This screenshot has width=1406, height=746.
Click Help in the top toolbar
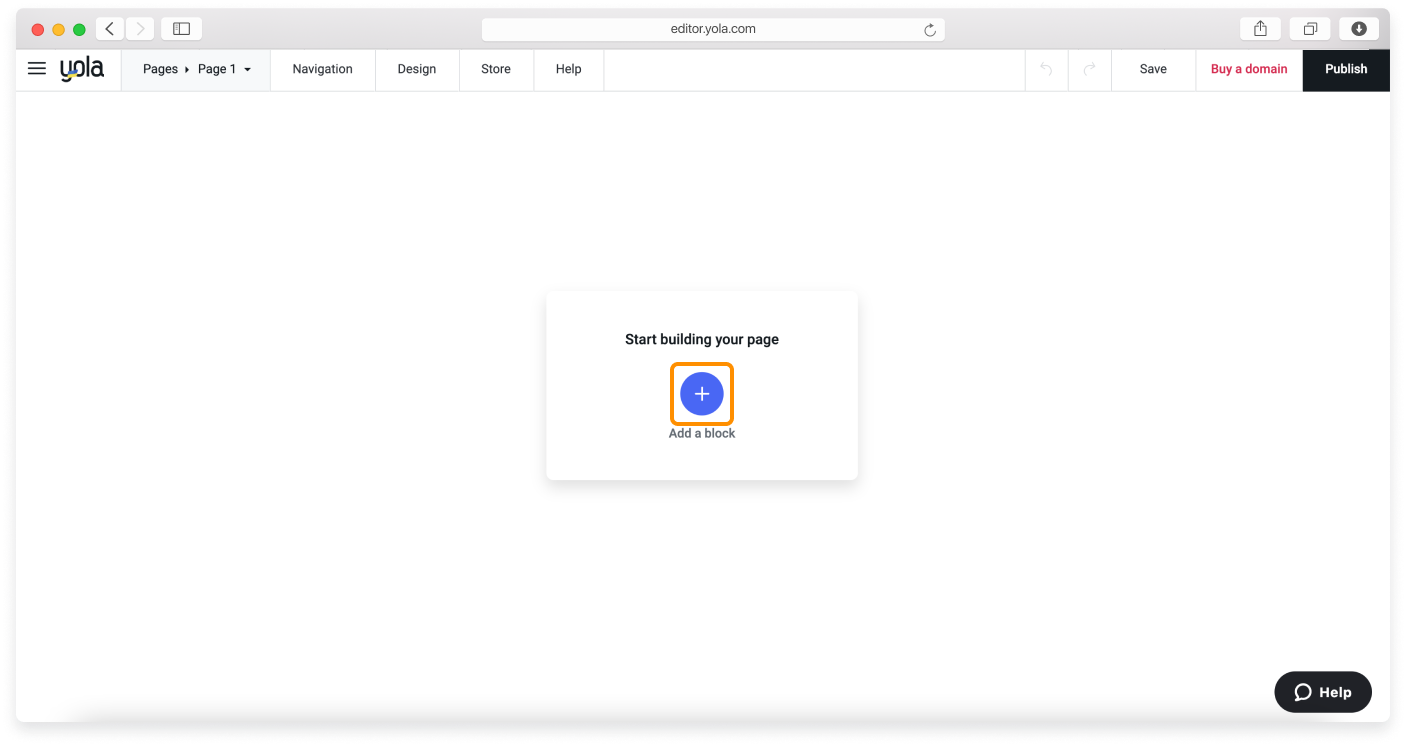[568, 69]
